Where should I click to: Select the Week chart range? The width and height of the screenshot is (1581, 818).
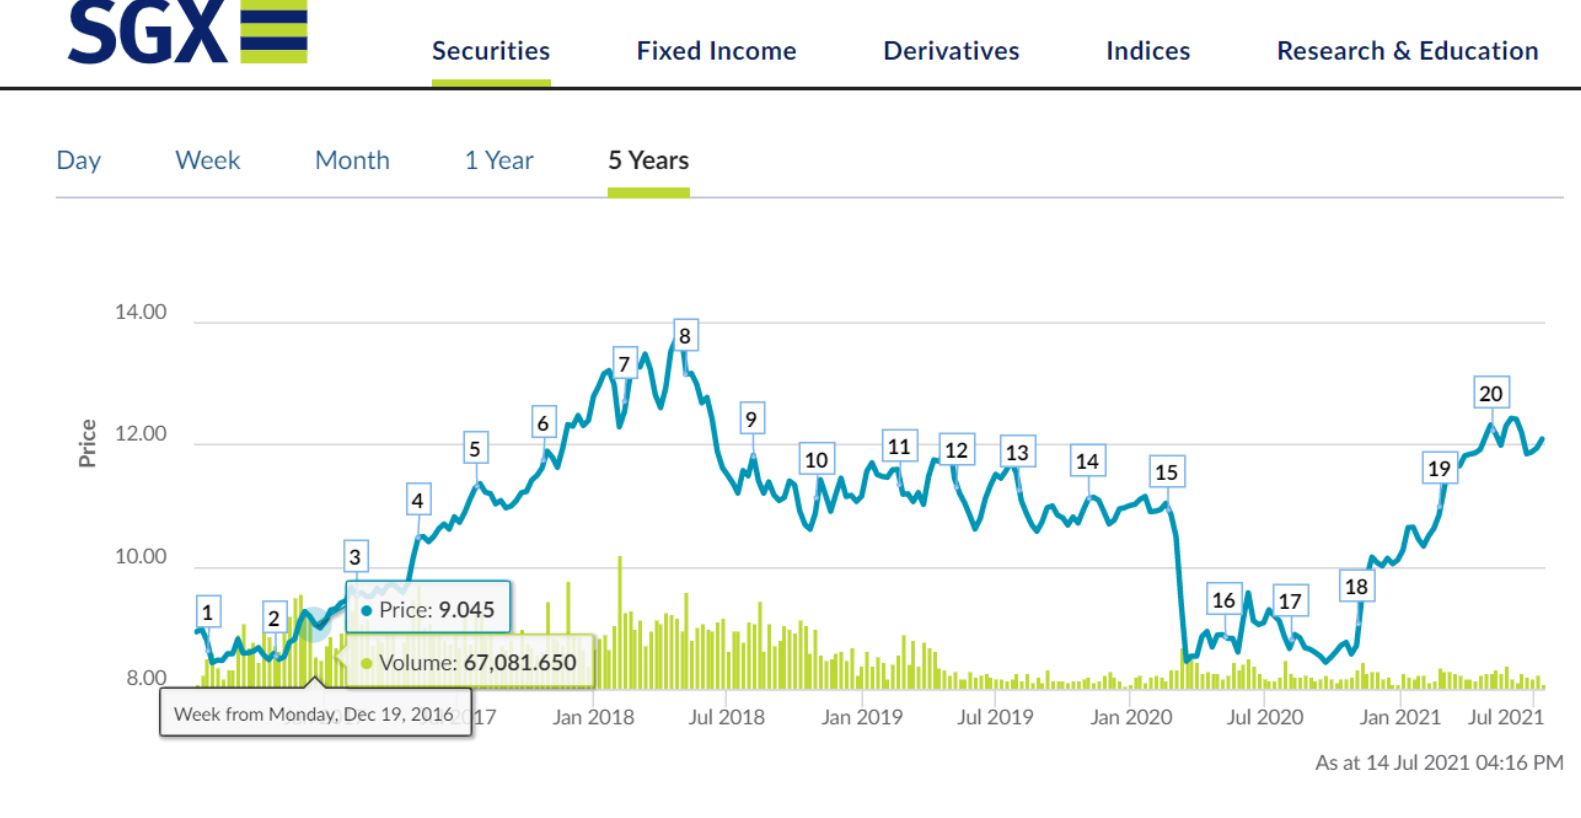coord(208,160)
